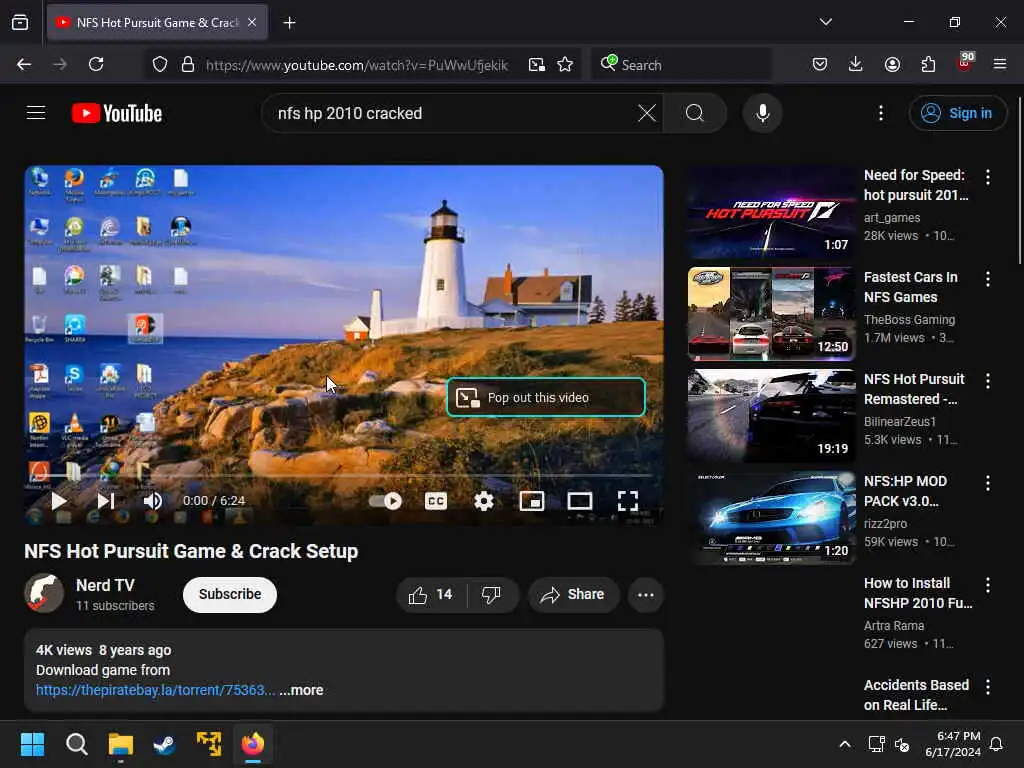Click the Sign in button
1024x768 pixels.
[x=957, y=113]
